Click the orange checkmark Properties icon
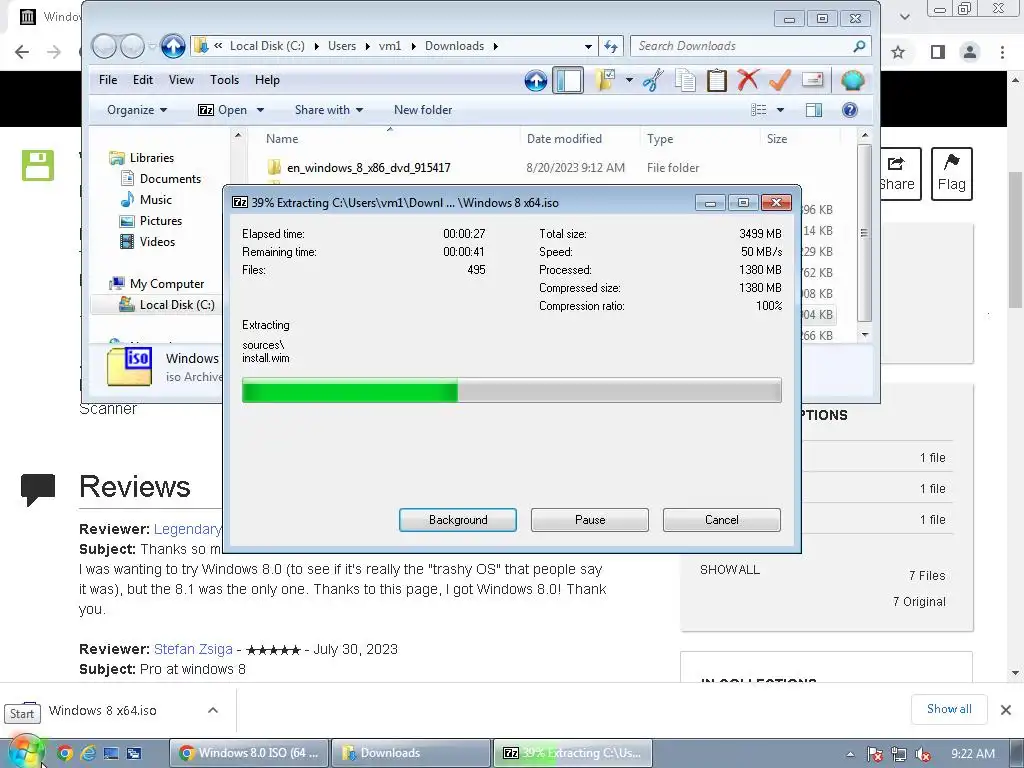 [780, 80]
